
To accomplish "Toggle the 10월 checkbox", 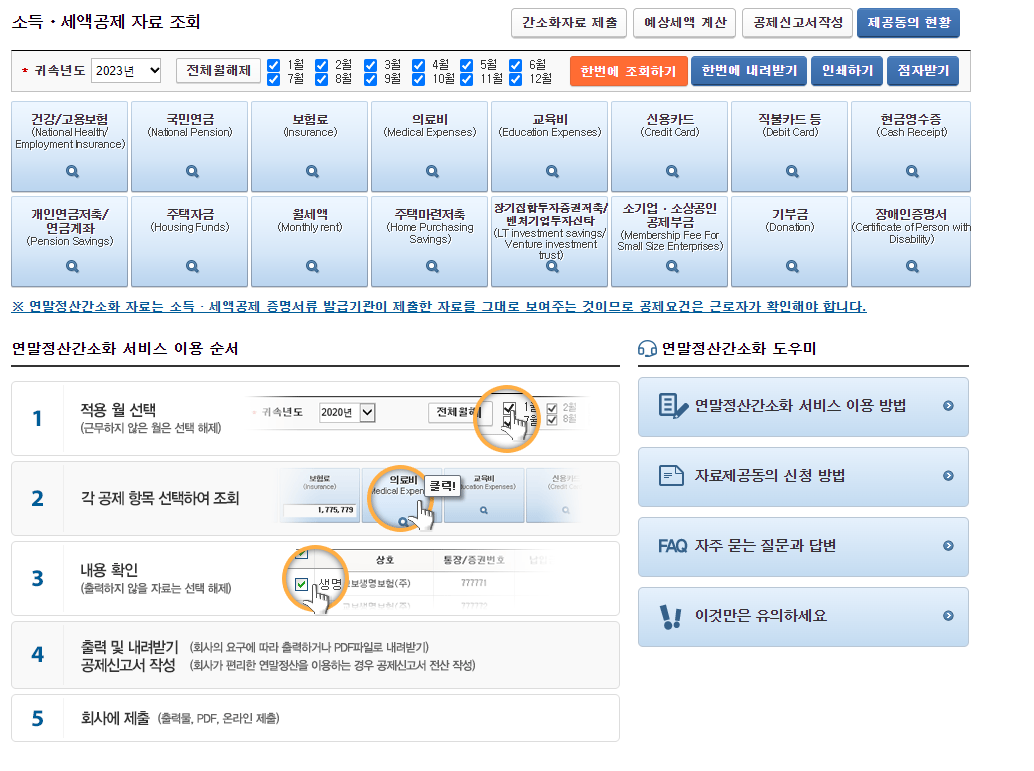I will [419, 79].
